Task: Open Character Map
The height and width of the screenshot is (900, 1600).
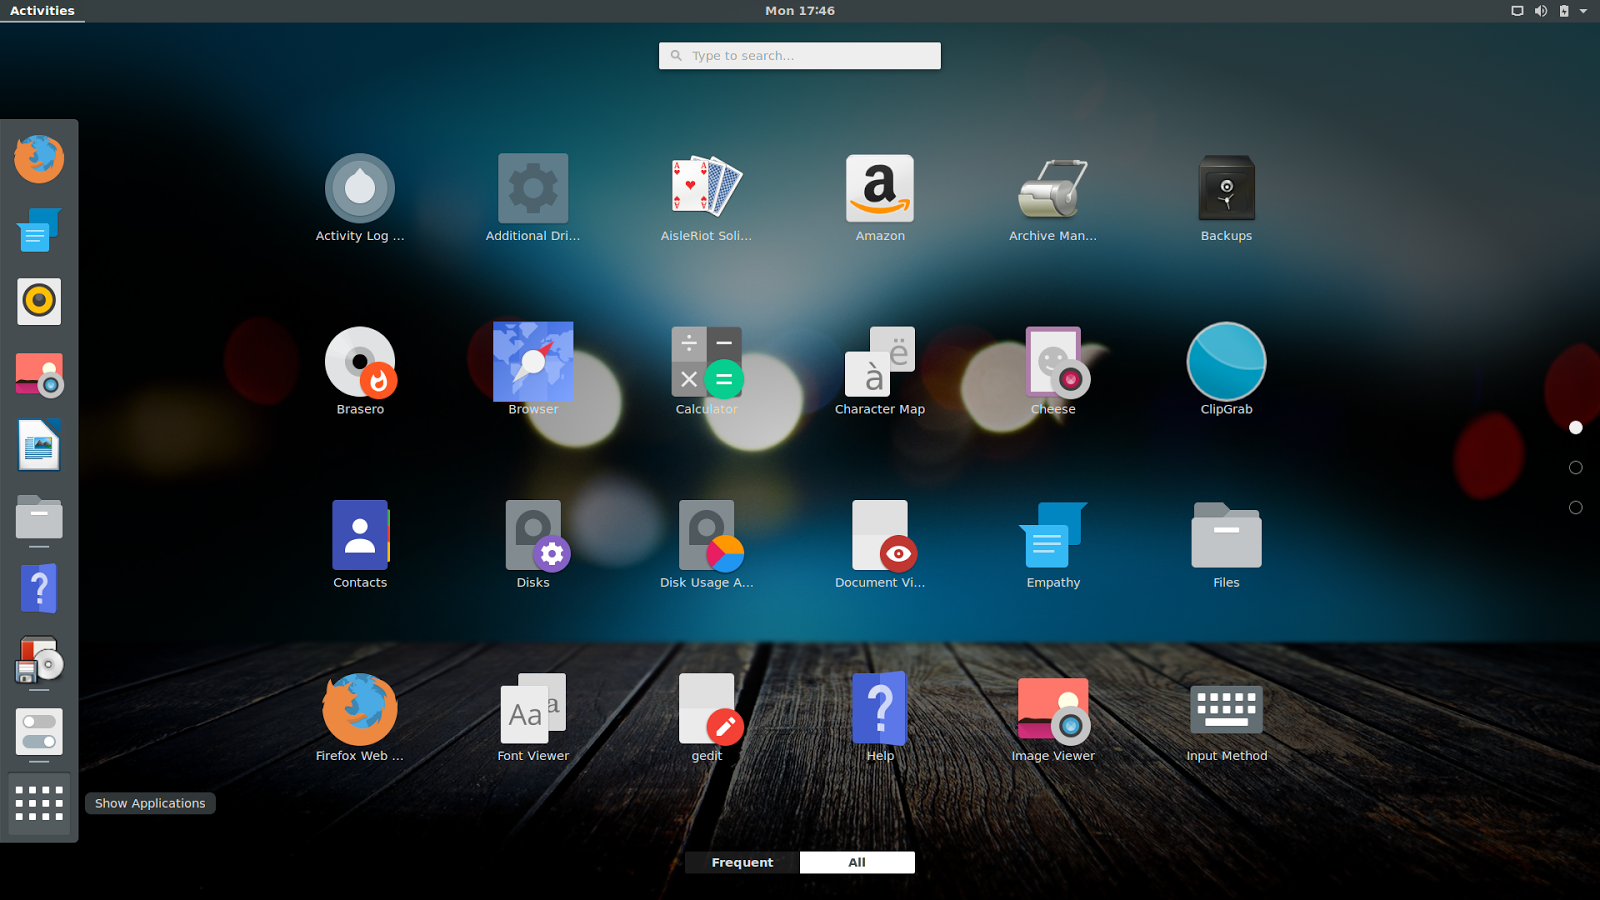Action: pyautogui.click(x=880, y=371)
